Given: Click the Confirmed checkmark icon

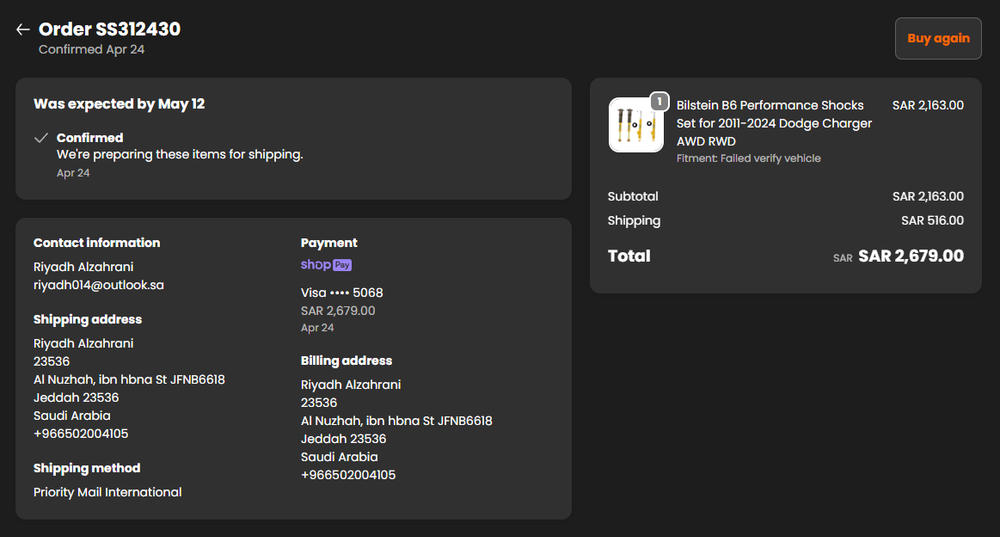Looking at the screenshot, I should (41, 138).
